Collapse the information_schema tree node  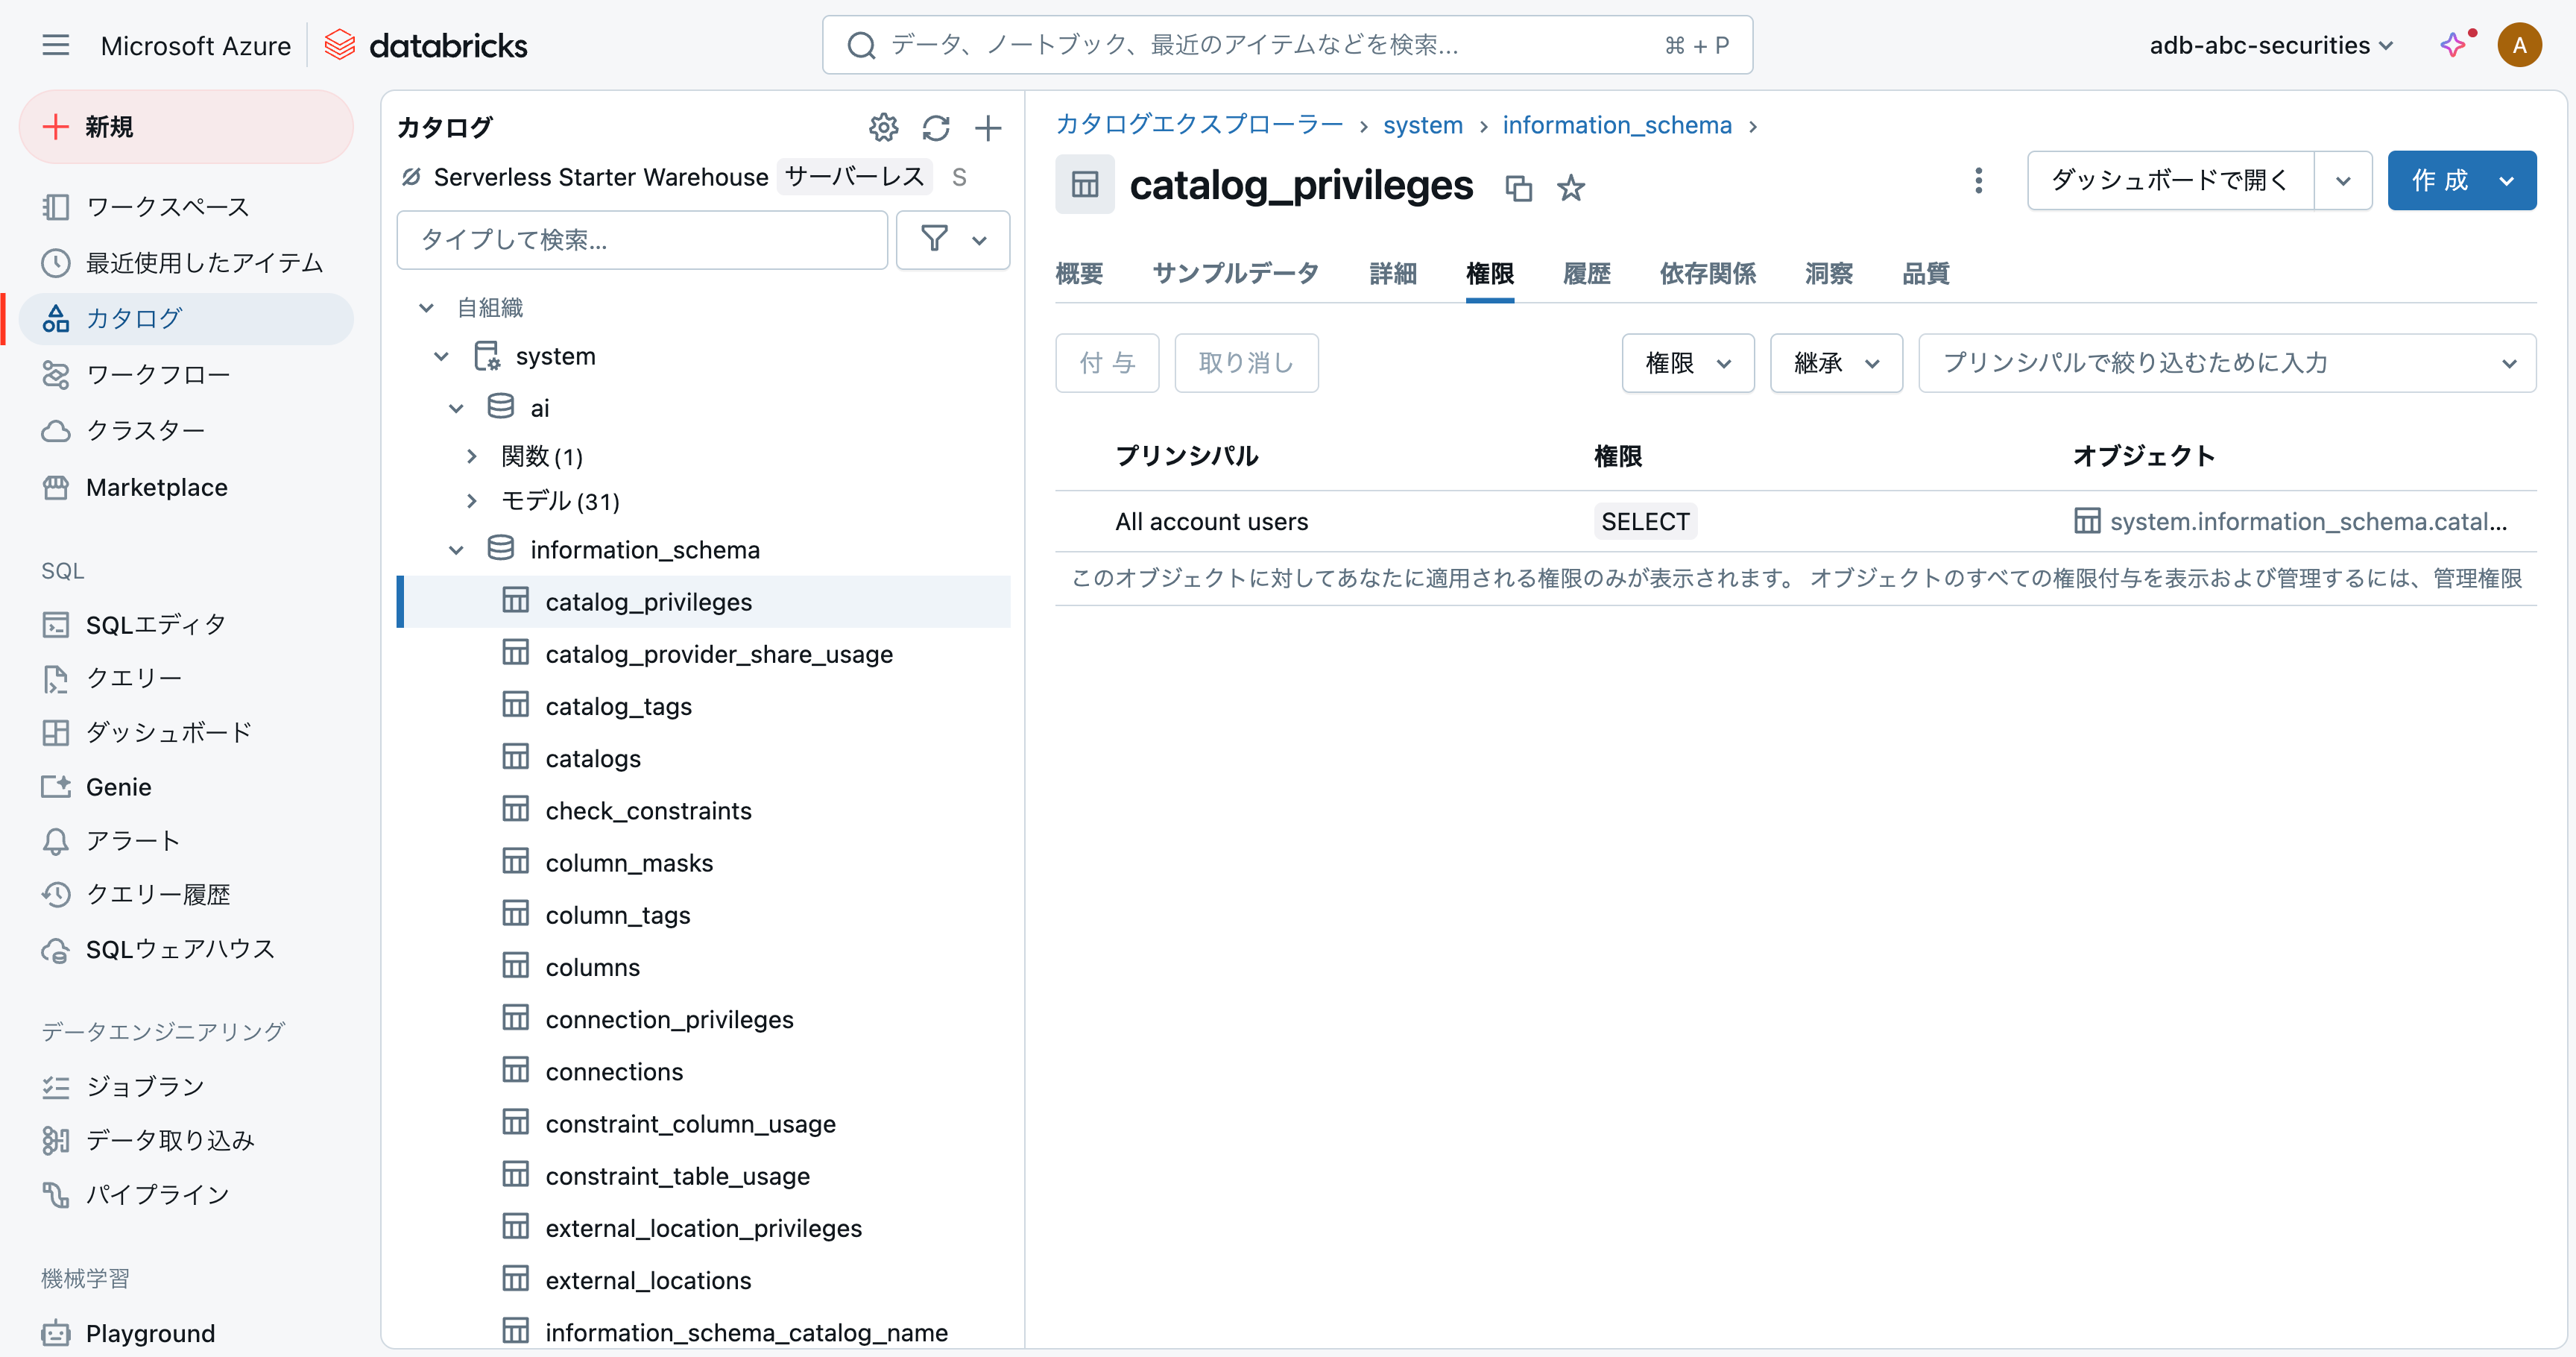(x=456, y=550)
